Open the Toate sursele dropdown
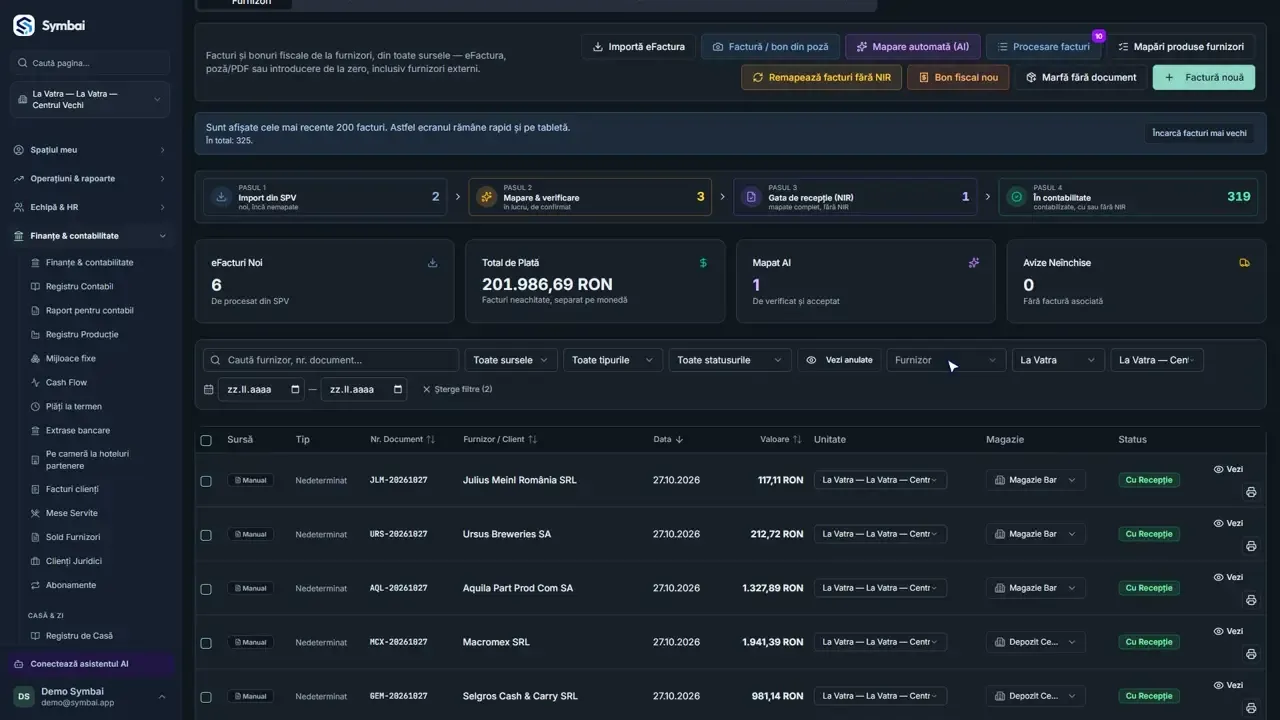The height and width of the screenshot is (720, 1280). [511, 360]
